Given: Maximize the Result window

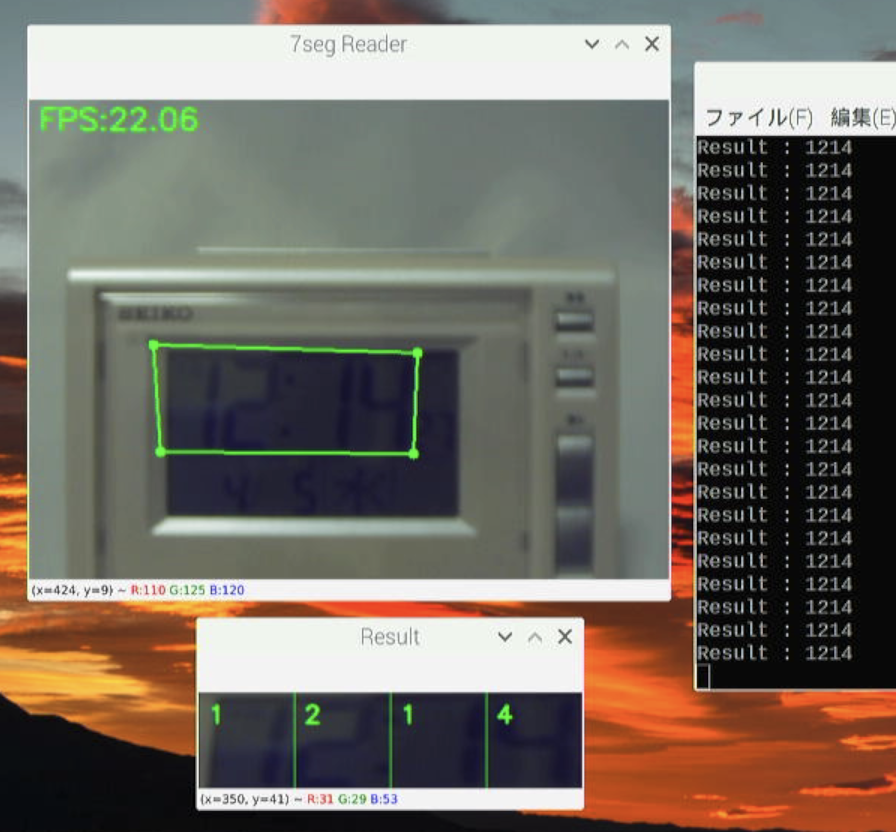Looking at the screenshot, I should coord(535,637).
